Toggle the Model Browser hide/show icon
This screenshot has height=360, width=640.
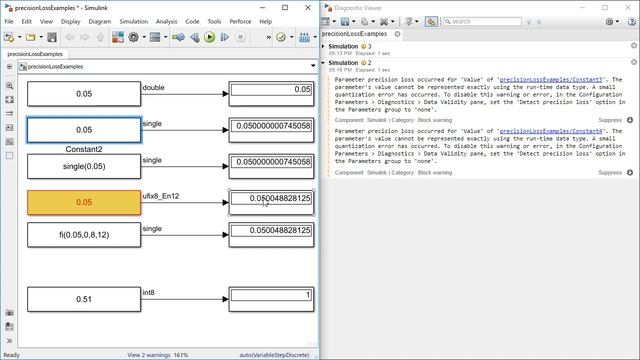click(9, 67)
